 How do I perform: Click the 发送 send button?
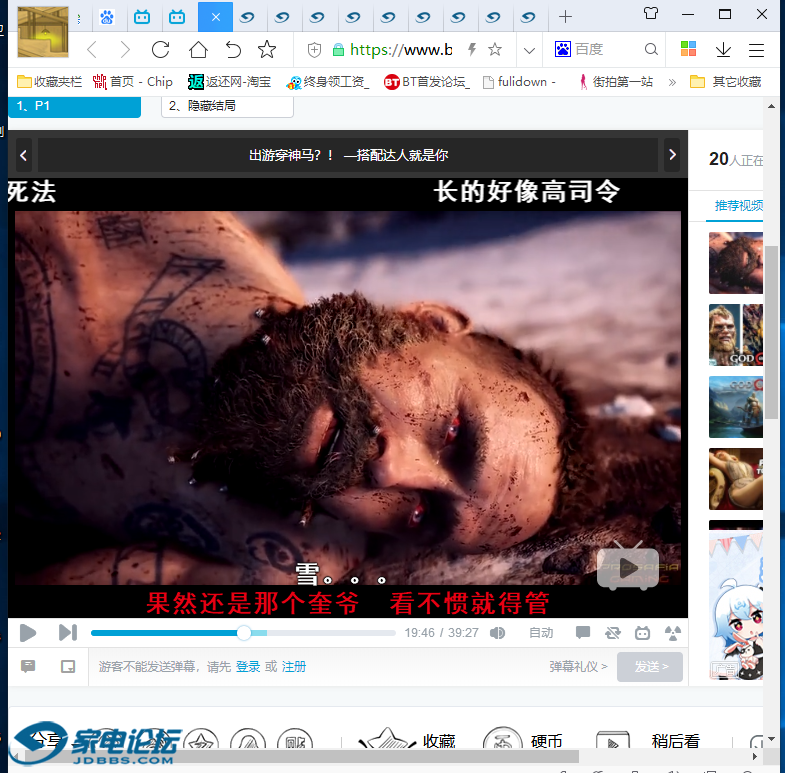(650, 667)
